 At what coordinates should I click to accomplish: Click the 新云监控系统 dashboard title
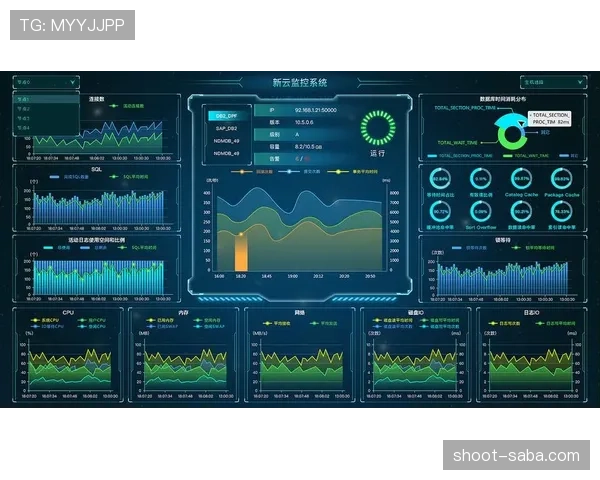pos(300,82)
